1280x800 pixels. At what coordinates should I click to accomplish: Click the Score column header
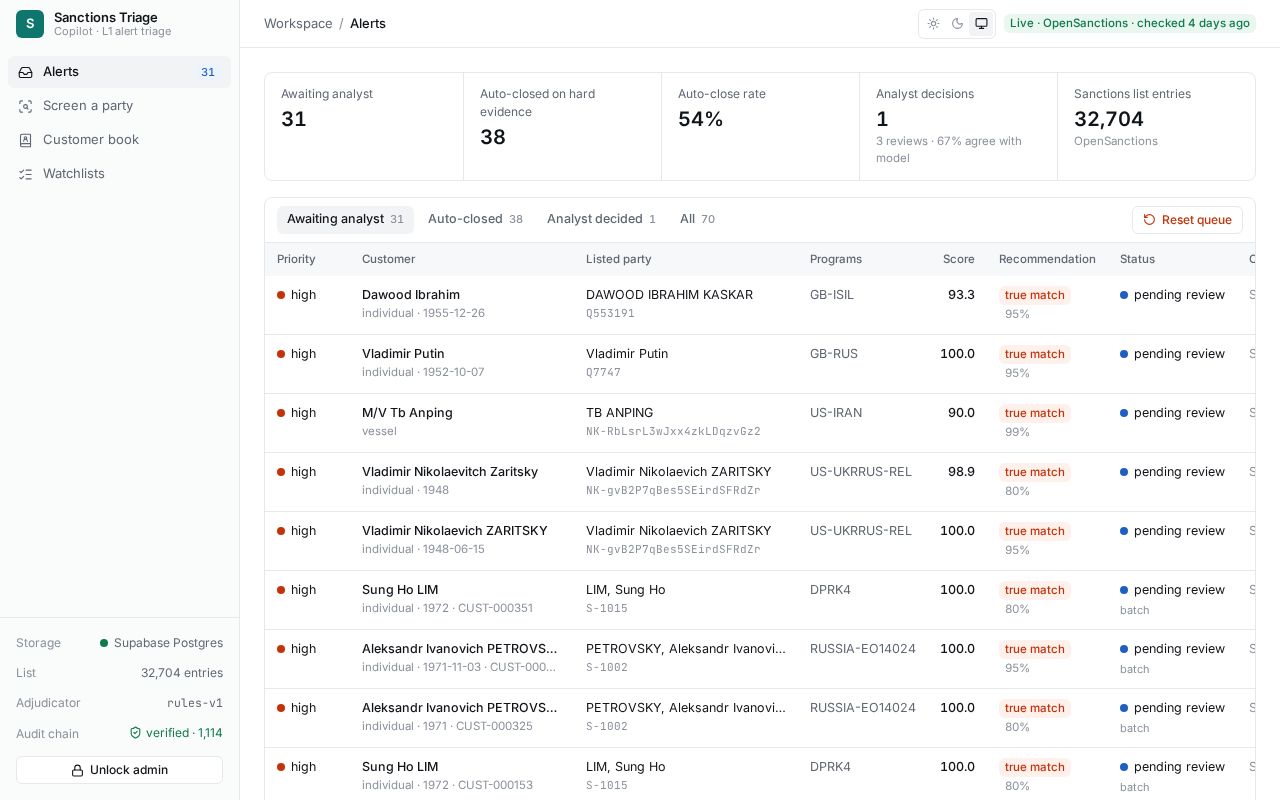tap(958, 259)
